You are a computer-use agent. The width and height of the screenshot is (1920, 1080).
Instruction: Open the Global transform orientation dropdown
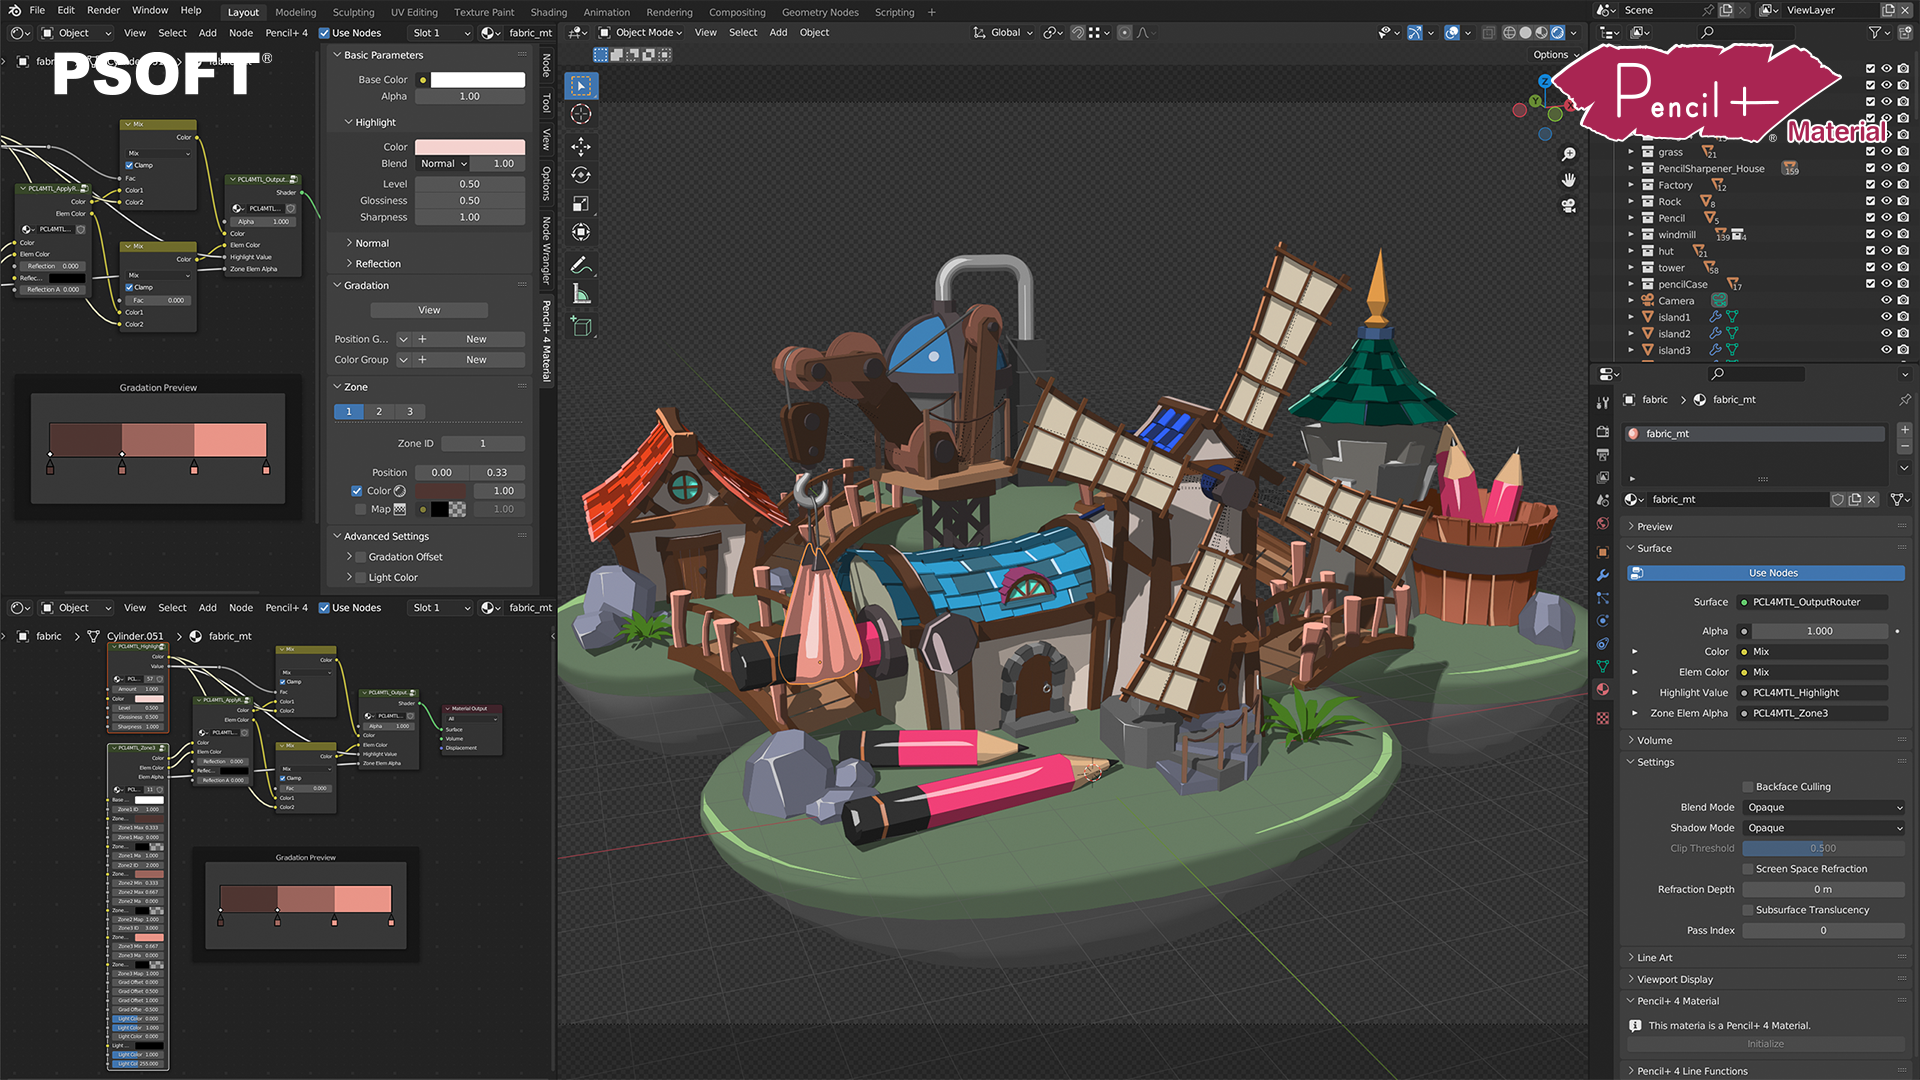click(1004, 33)
